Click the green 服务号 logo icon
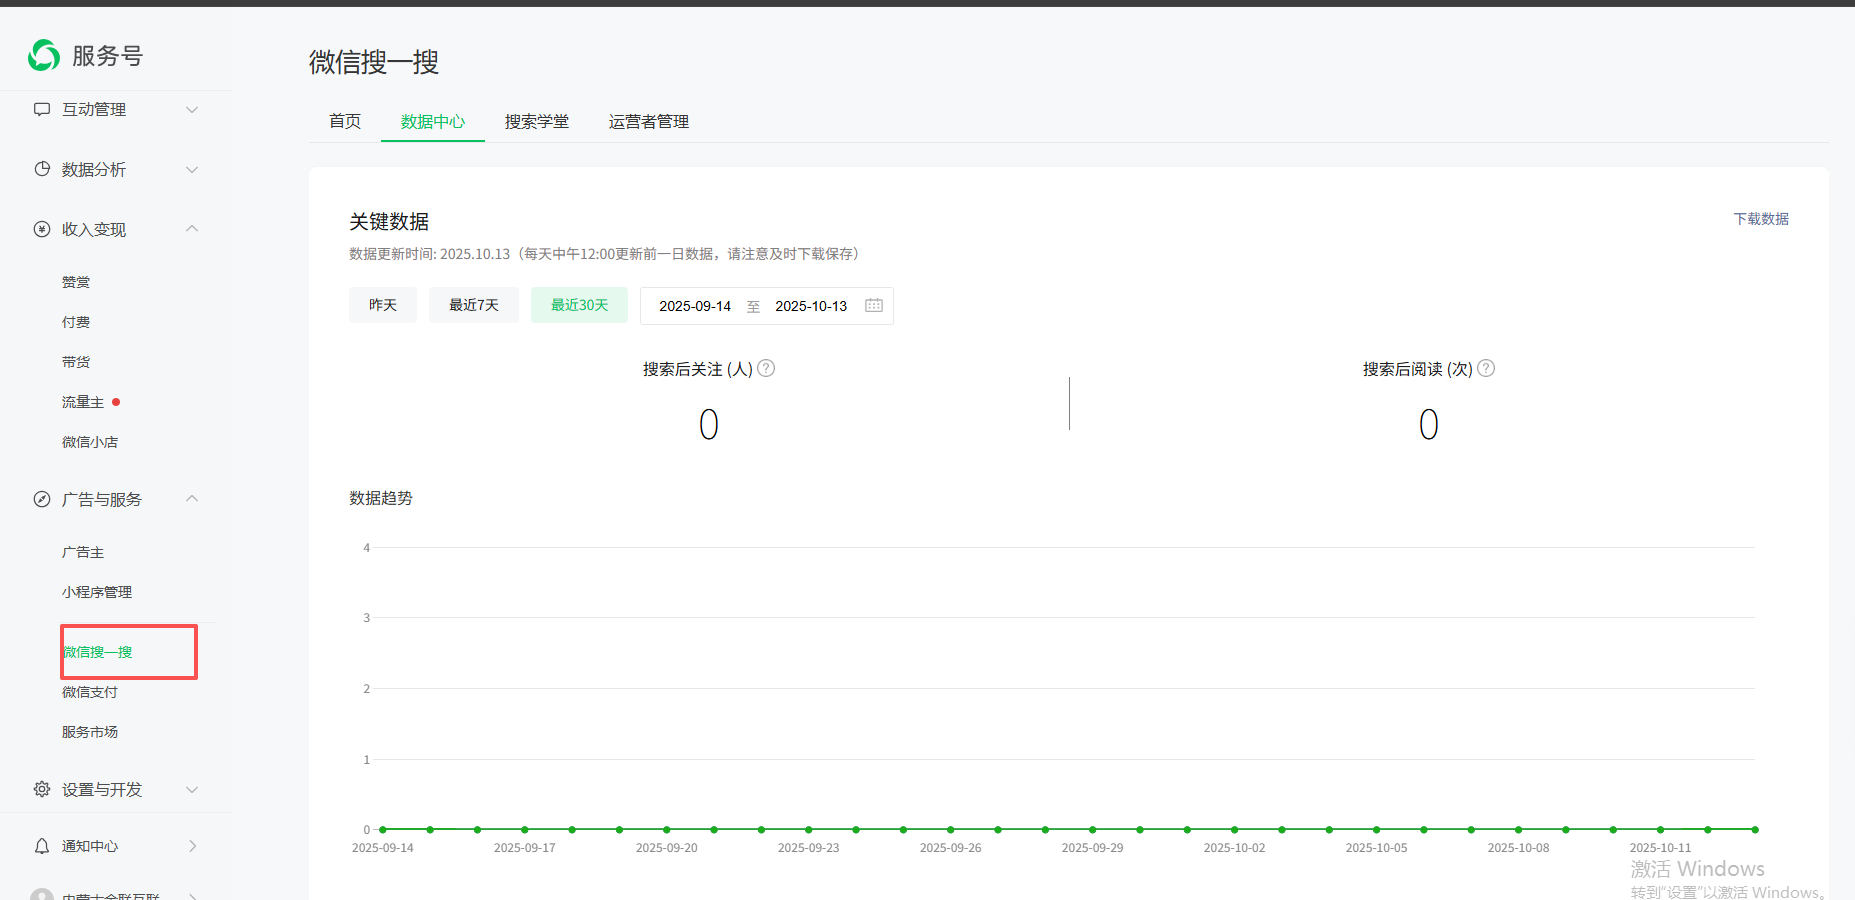Image resolution: width=1855 pixels, height=900 pixels. pos(44,56)
